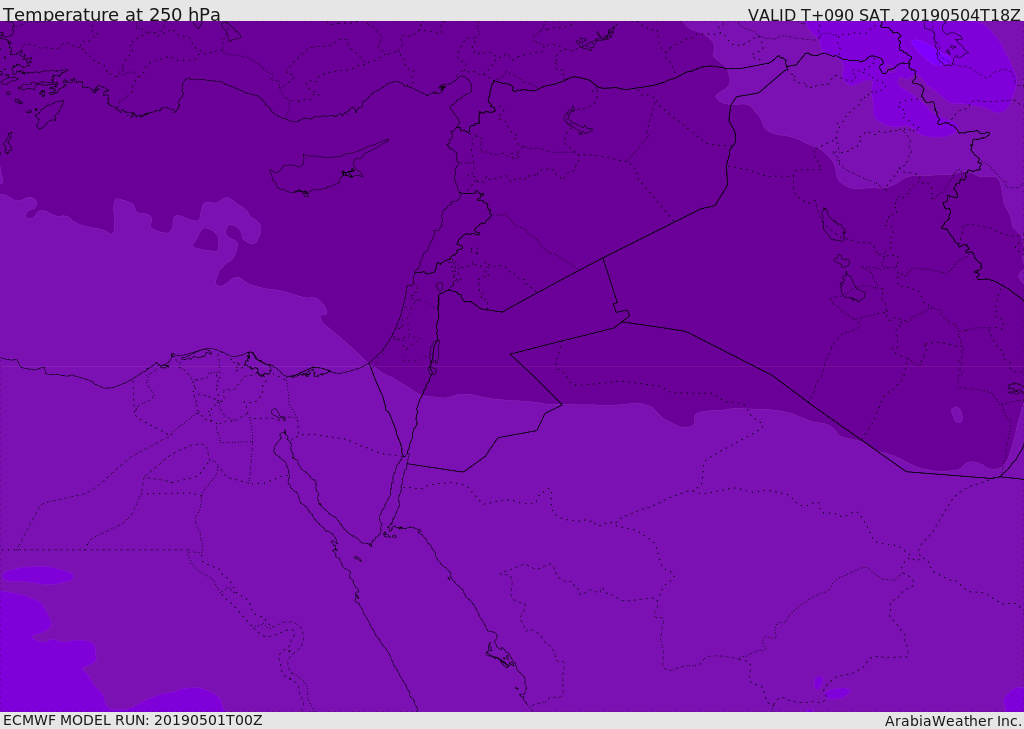Click the 'Temperature at 250 hPa' title
This screenshot has width=1024, height=729.
click(x=112, y=14)
